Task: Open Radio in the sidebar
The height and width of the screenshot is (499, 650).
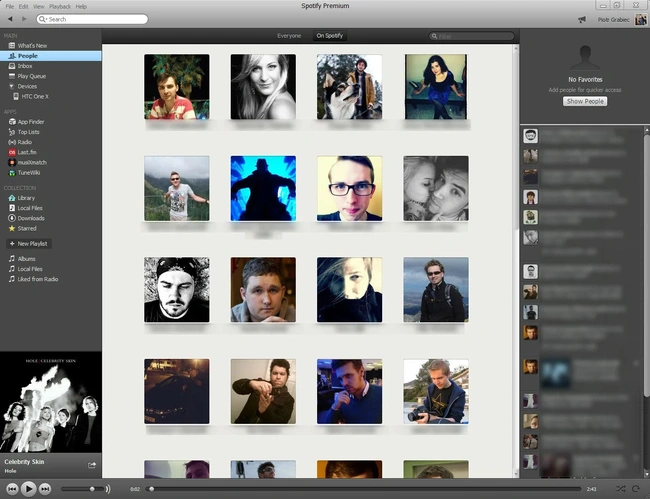Action: point(24,142)
